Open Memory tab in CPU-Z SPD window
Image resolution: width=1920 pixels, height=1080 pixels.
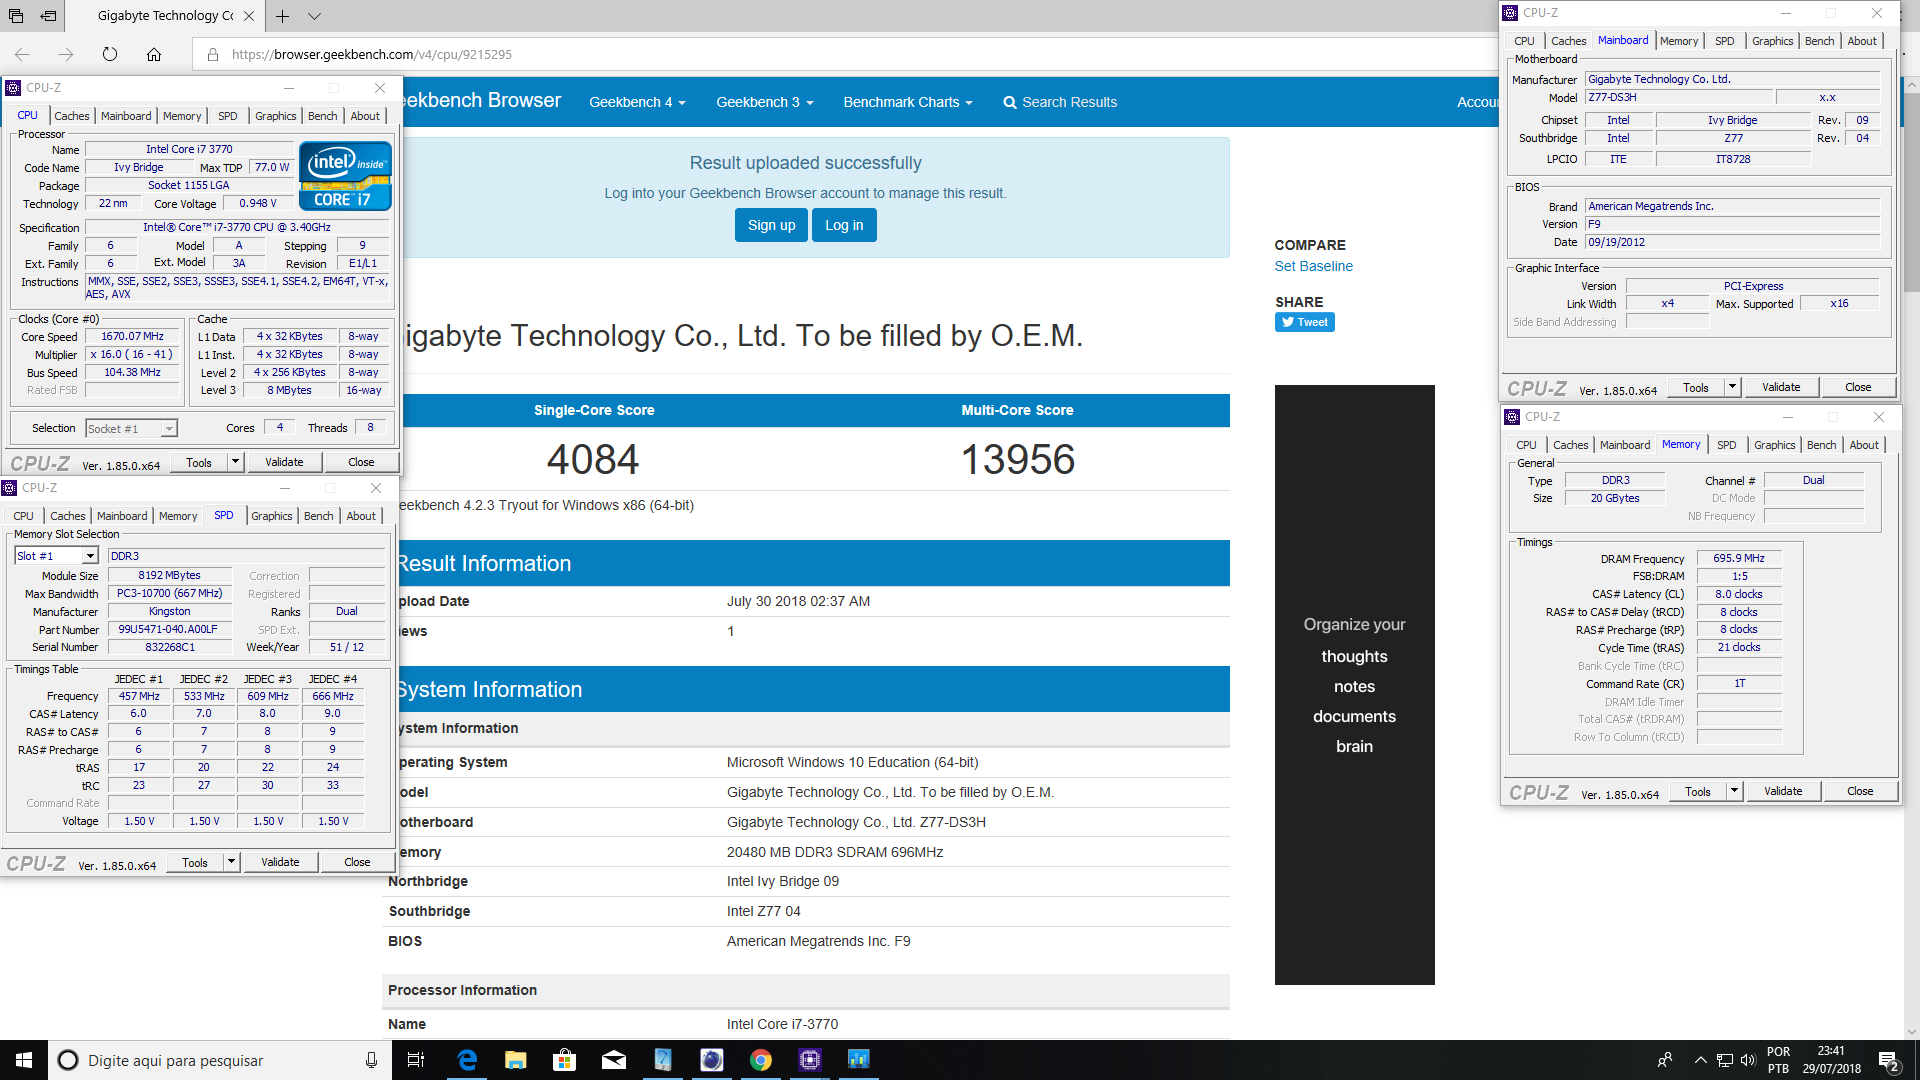(178, 516)
